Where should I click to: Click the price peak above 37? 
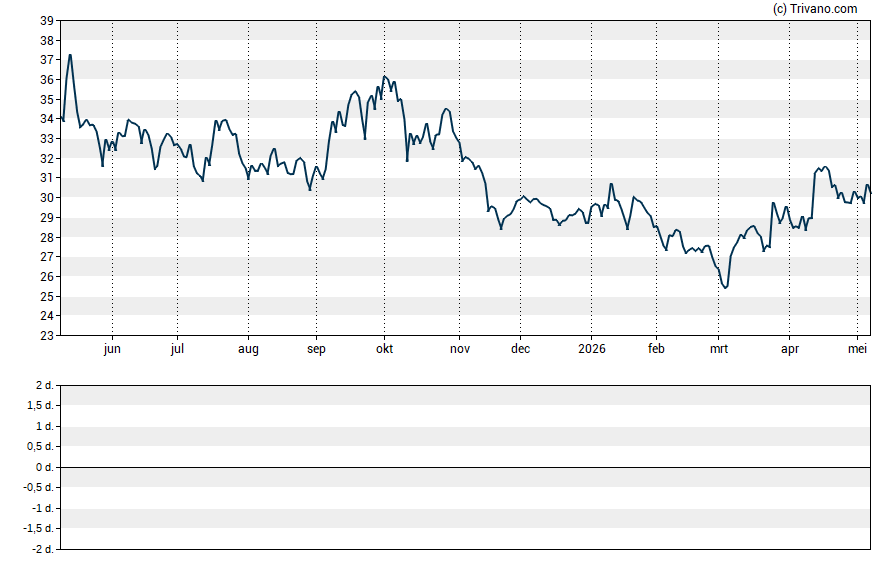point(70,55)
